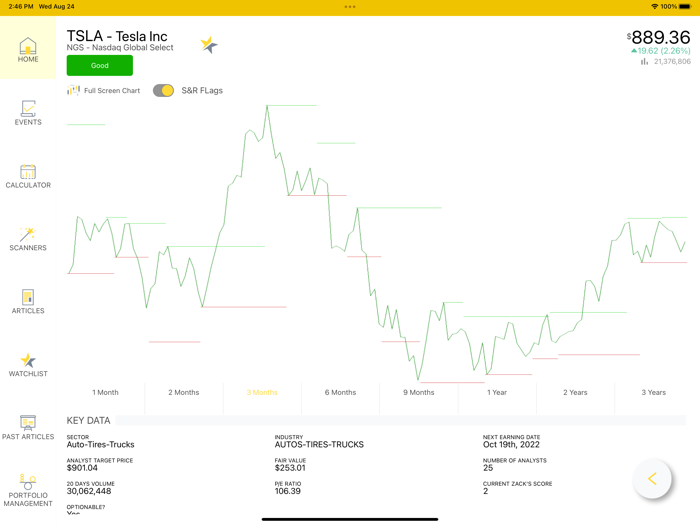Screen dimensions: 700x525
Task: Toggle the S&R Flags switch
Action: tap(163, 90)
